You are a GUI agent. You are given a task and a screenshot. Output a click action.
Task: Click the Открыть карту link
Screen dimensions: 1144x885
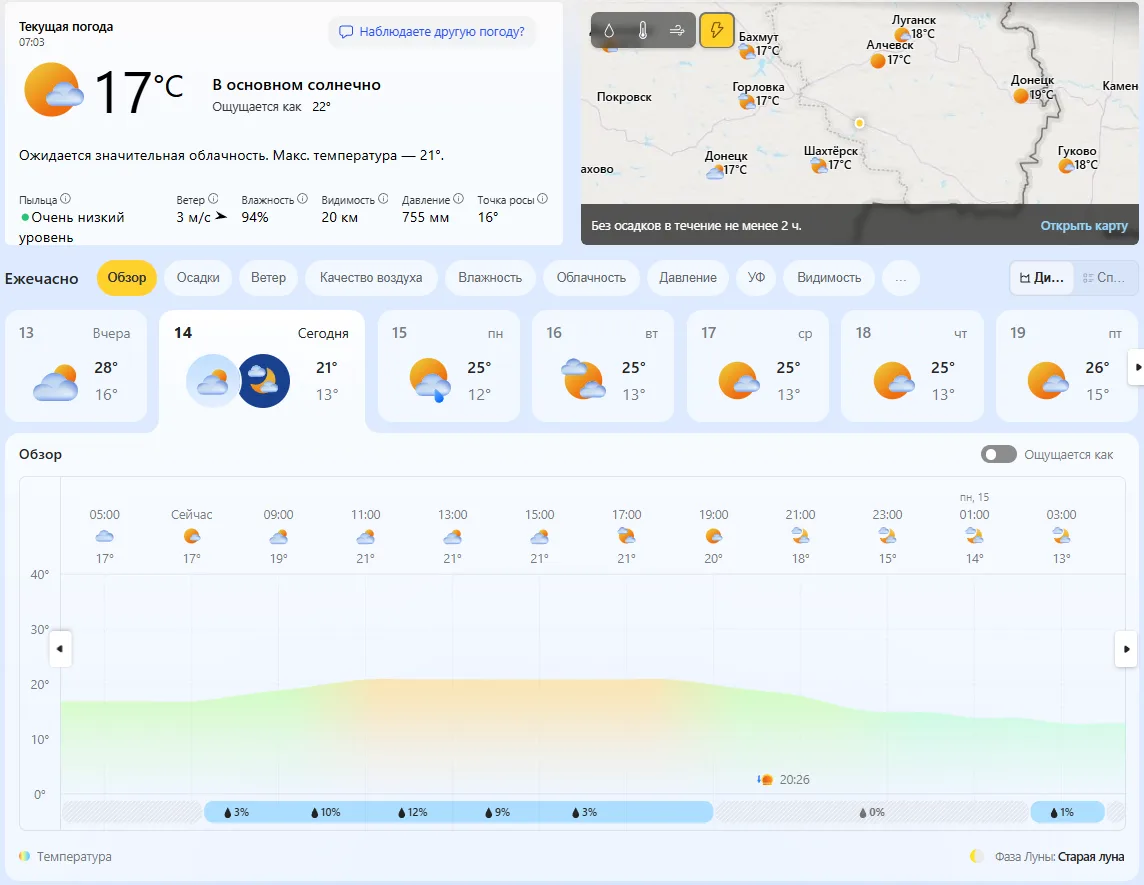[x=1083, y=225]
